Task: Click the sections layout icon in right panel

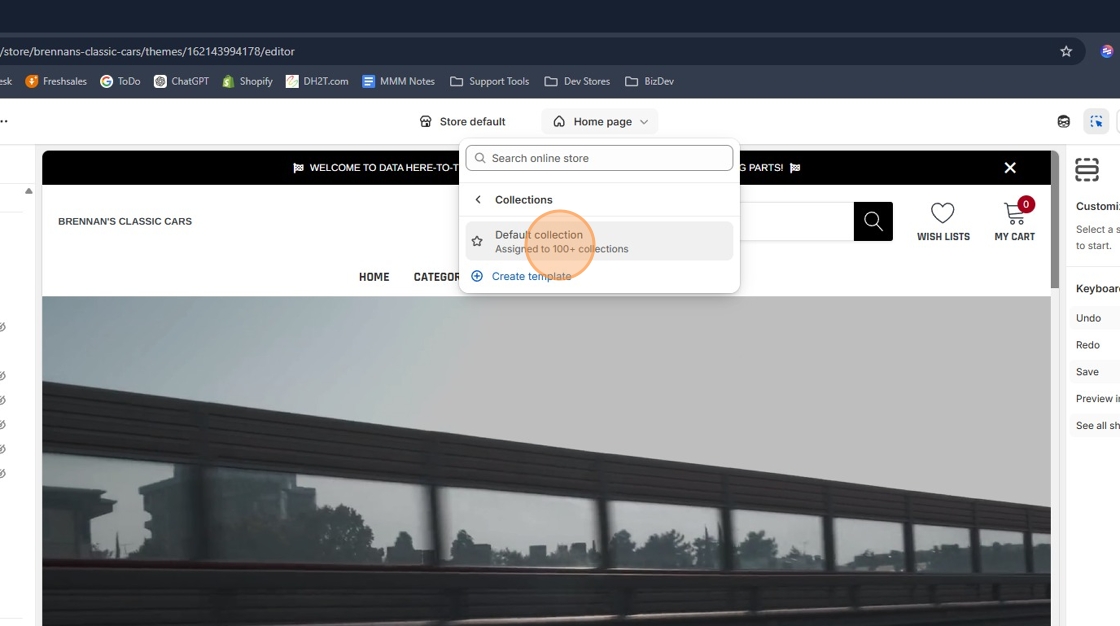Action: click(1086, 169)
